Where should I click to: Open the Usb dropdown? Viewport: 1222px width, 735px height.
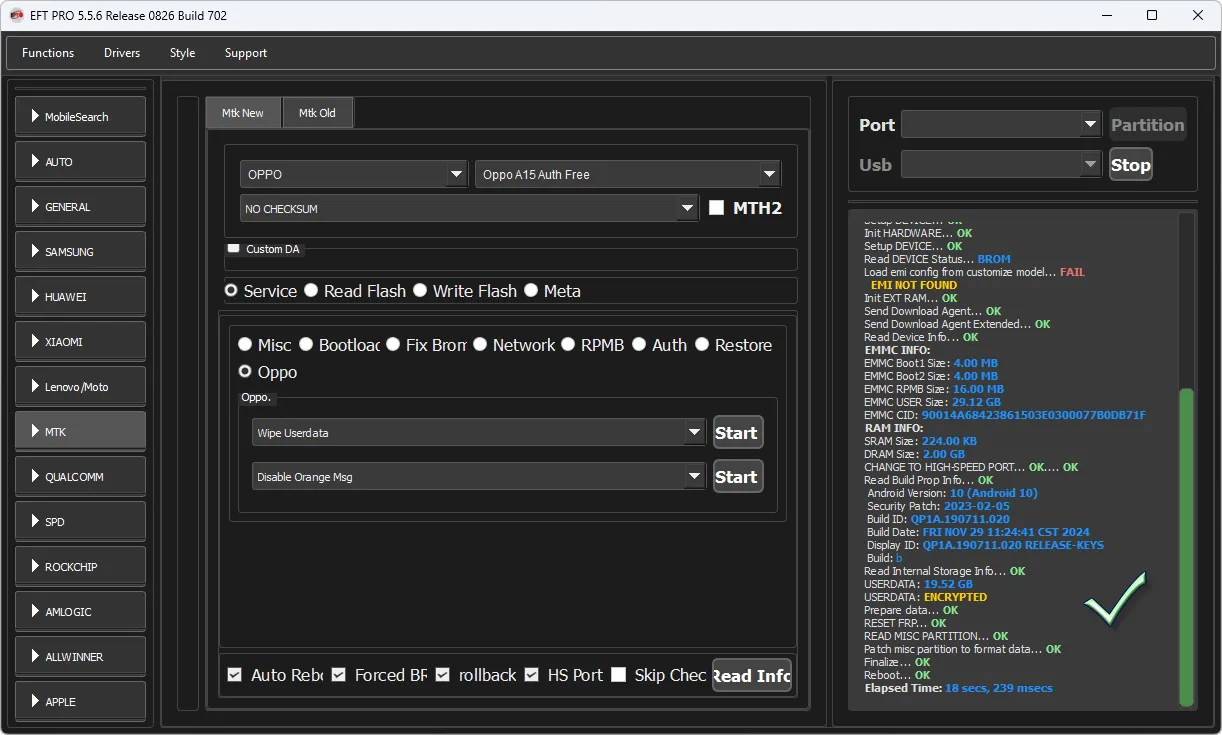click(1001, 164)
